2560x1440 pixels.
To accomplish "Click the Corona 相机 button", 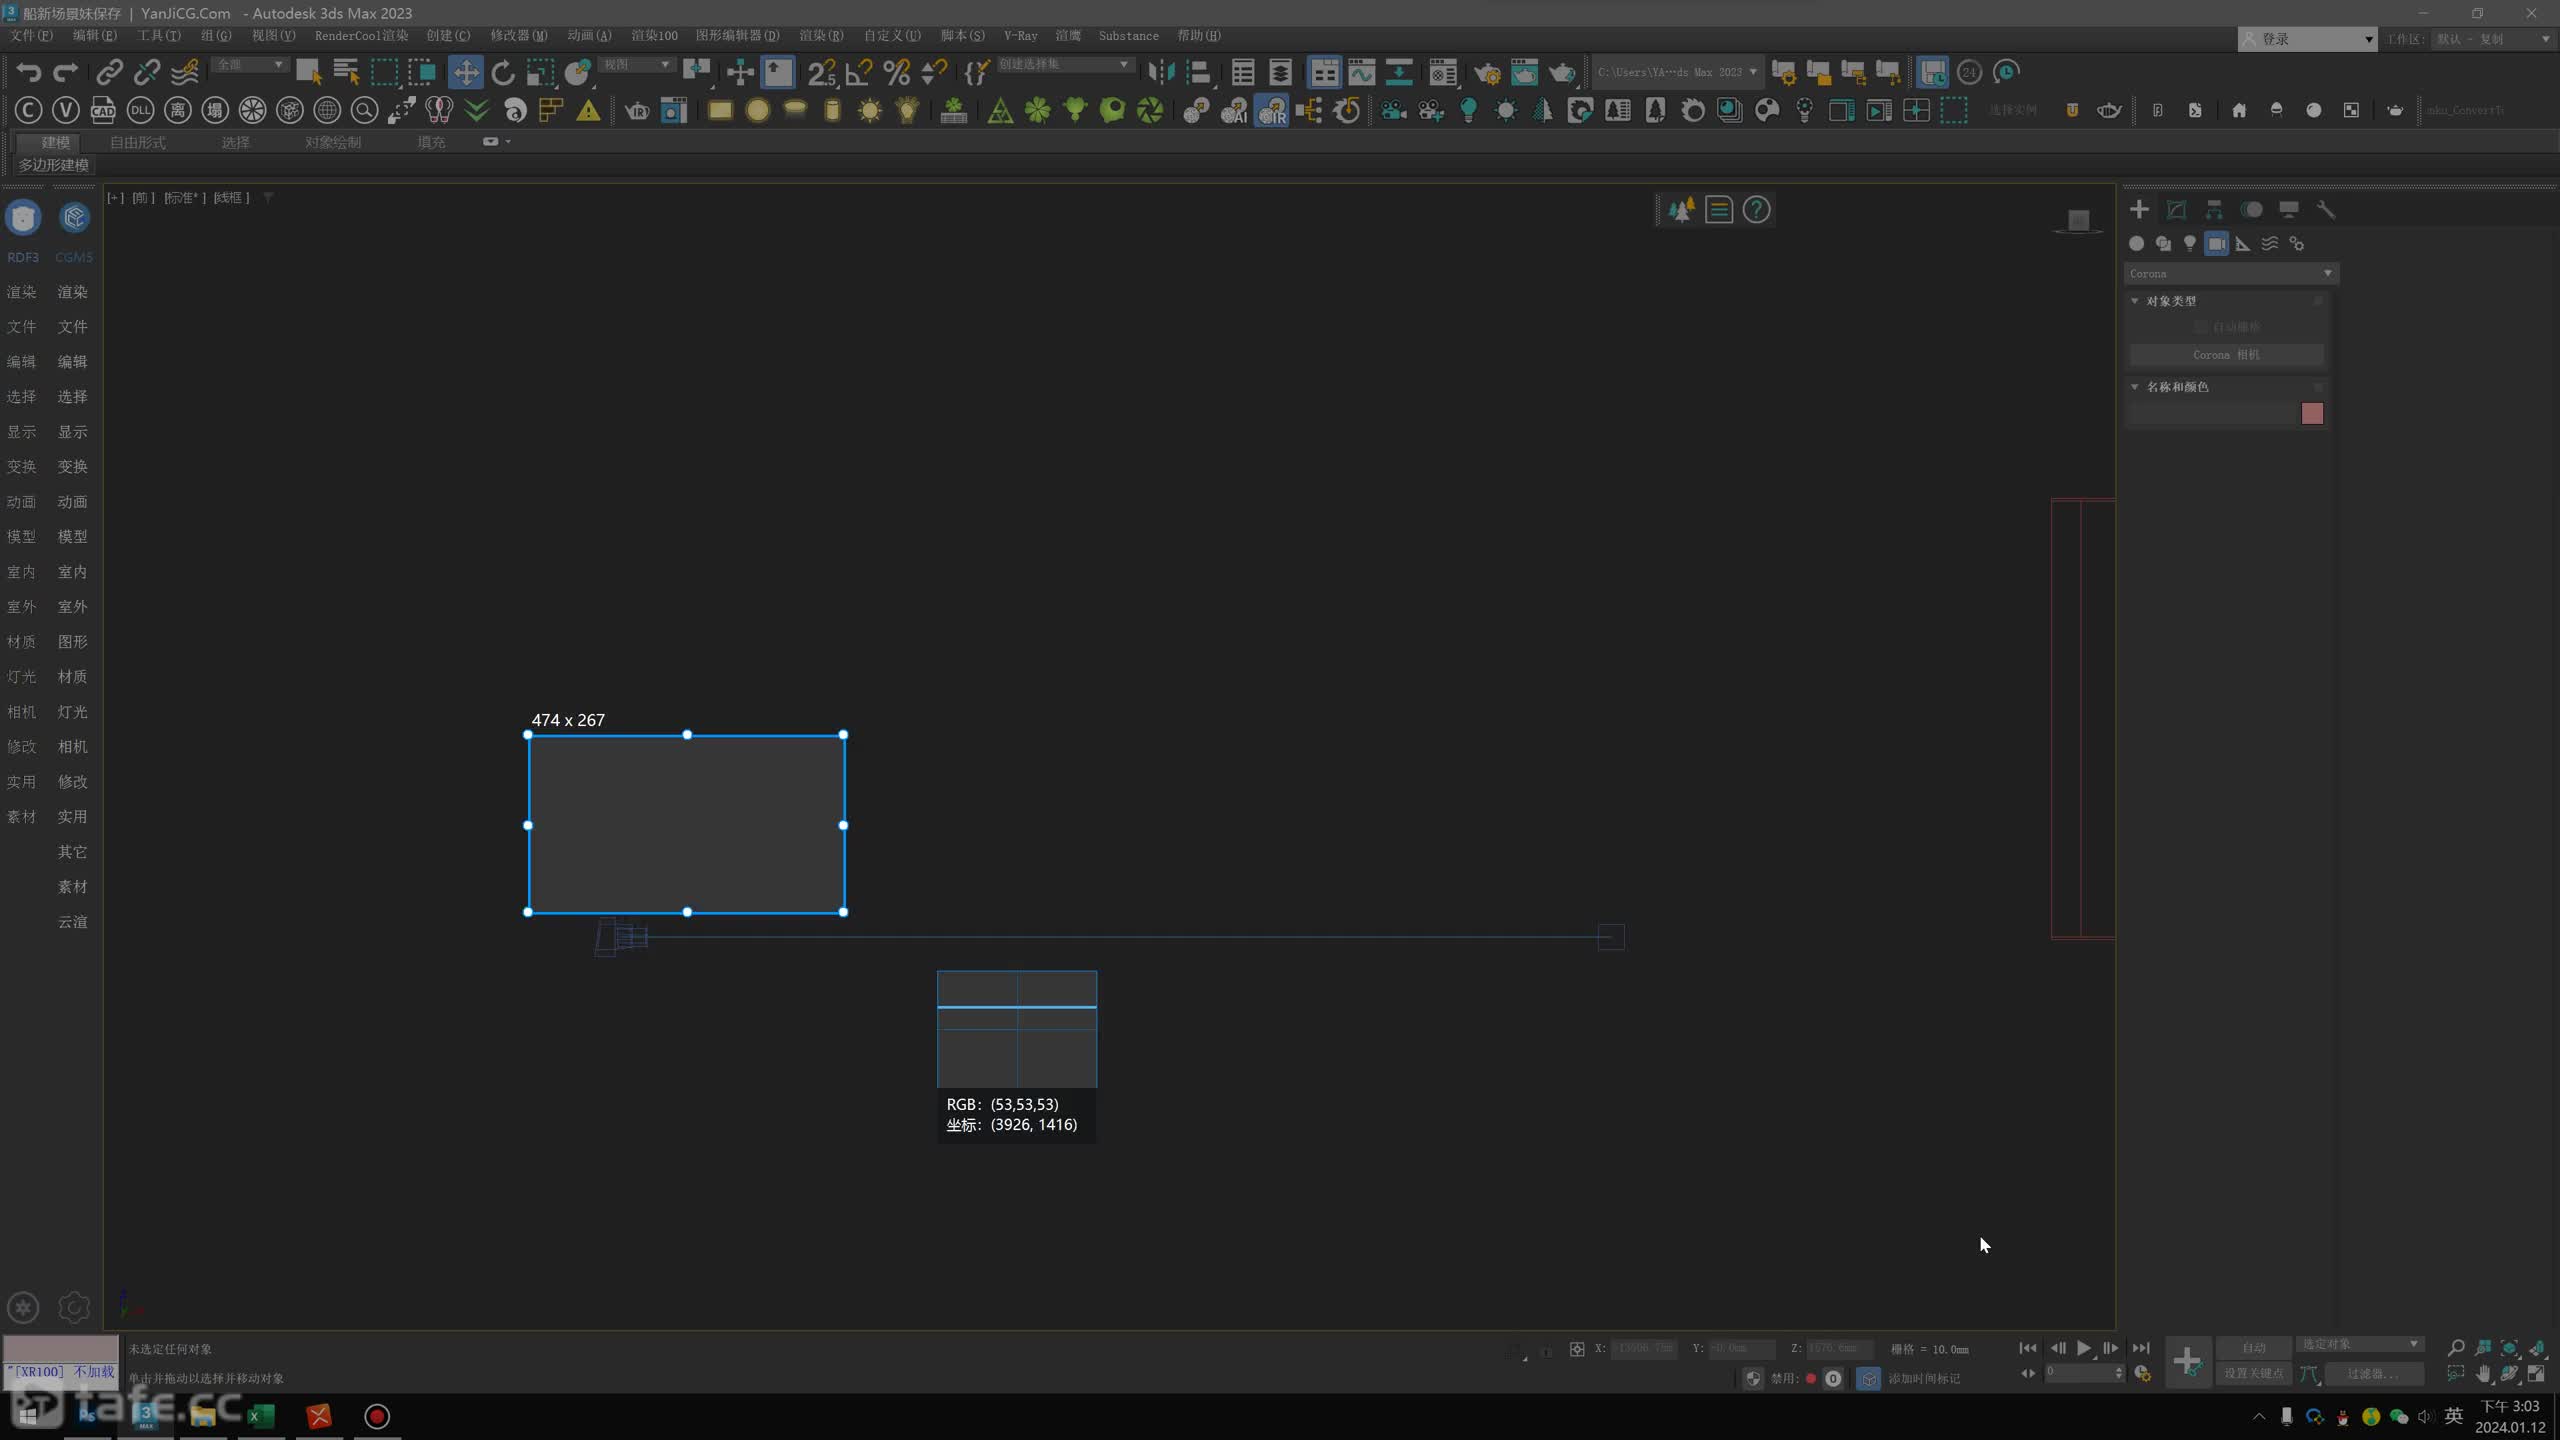I will (2226, 355).
